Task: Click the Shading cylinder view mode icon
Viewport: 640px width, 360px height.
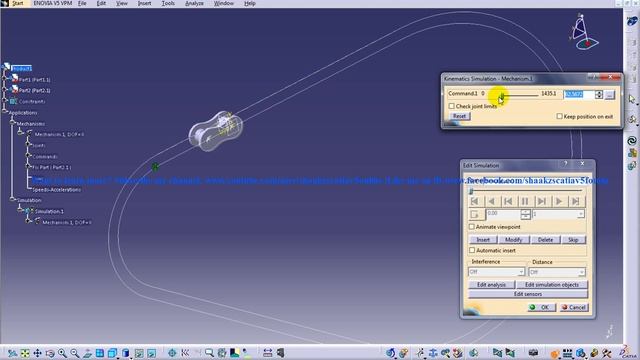Action: tap(126, 353)
